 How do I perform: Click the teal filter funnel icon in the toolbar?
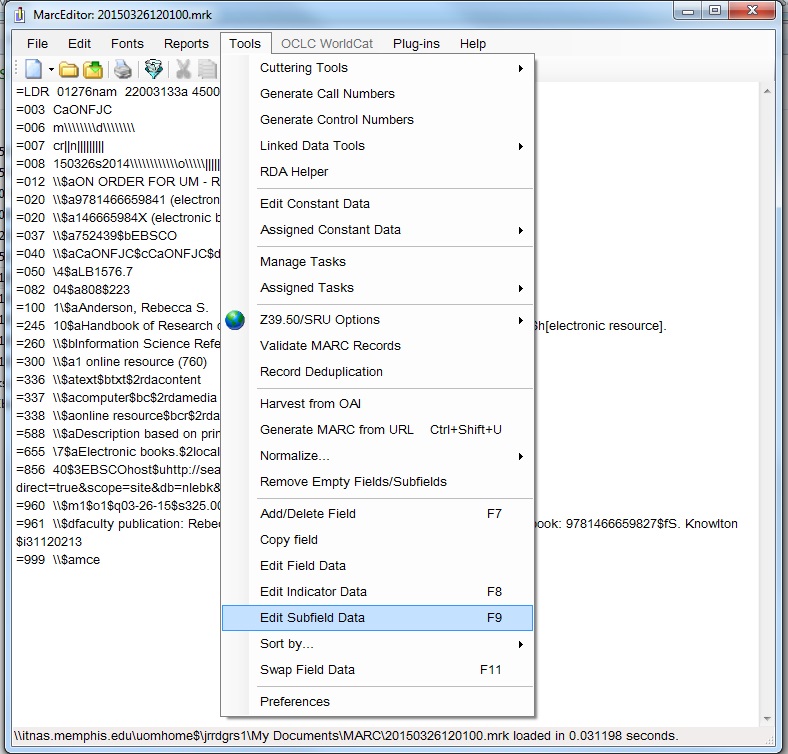pyautogui.click(x=153, y=69)
